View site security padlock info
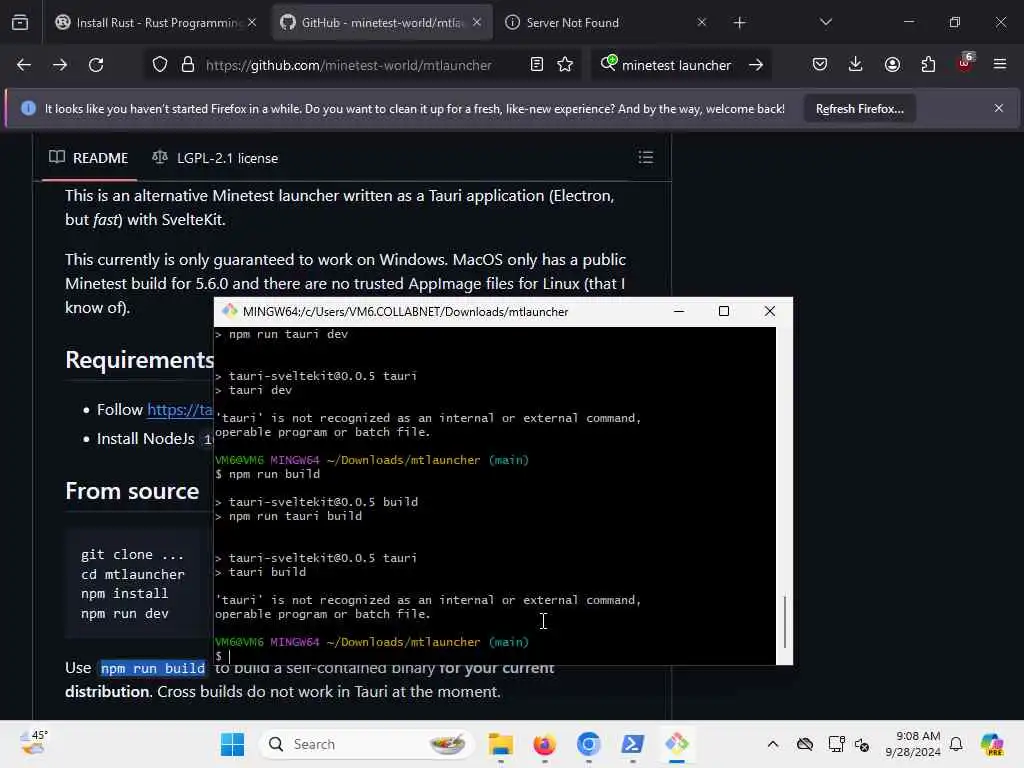 (x=188, y=65)
